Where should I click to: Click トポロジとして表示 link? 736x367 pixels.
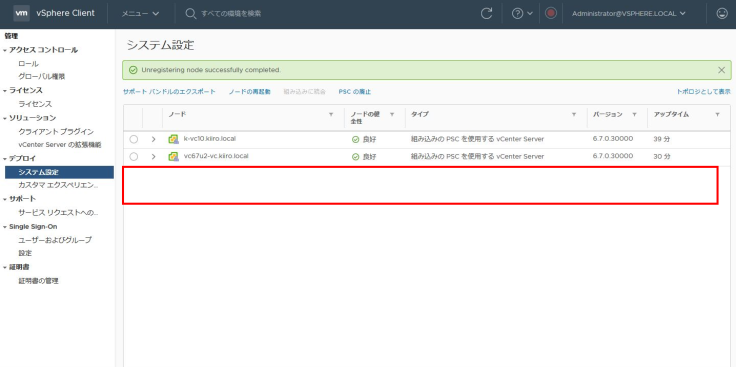pyautogui.click(x=704, y=92)
